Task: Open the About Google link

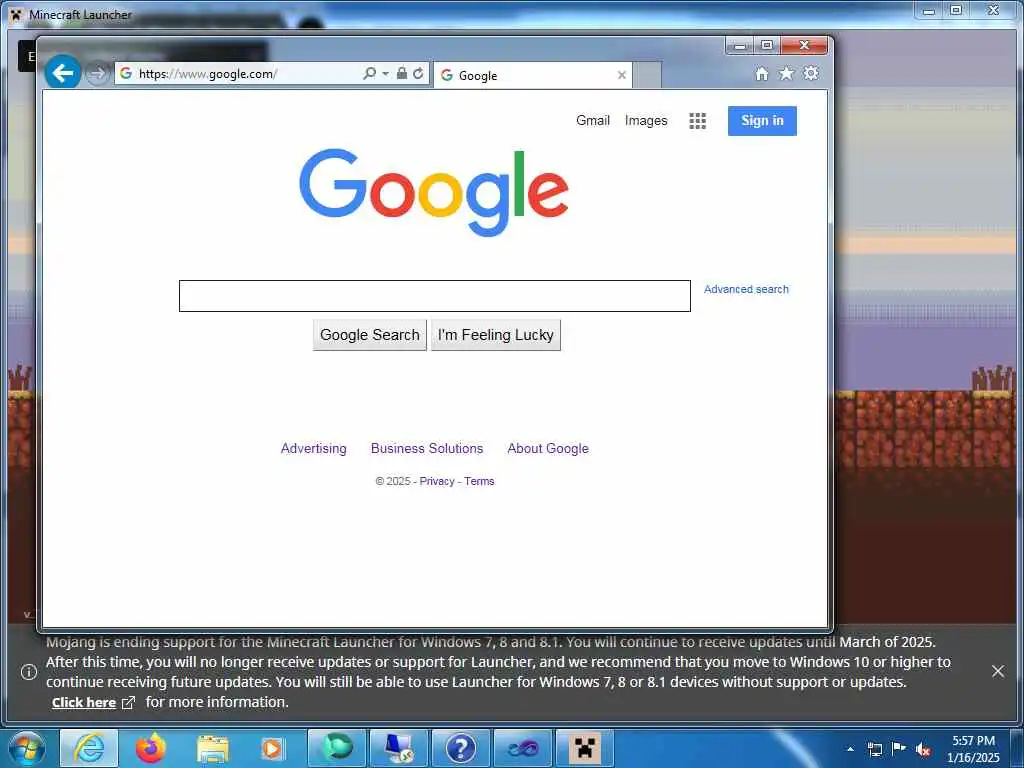Action: [548, 449]
